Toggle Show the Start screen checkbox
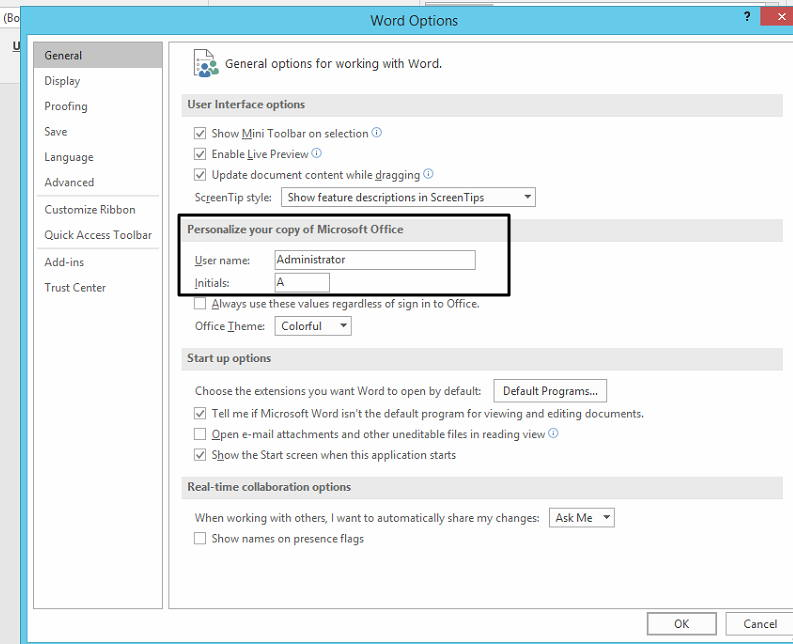The width and height of the screenshot is (793, 644). pos(201,455)
